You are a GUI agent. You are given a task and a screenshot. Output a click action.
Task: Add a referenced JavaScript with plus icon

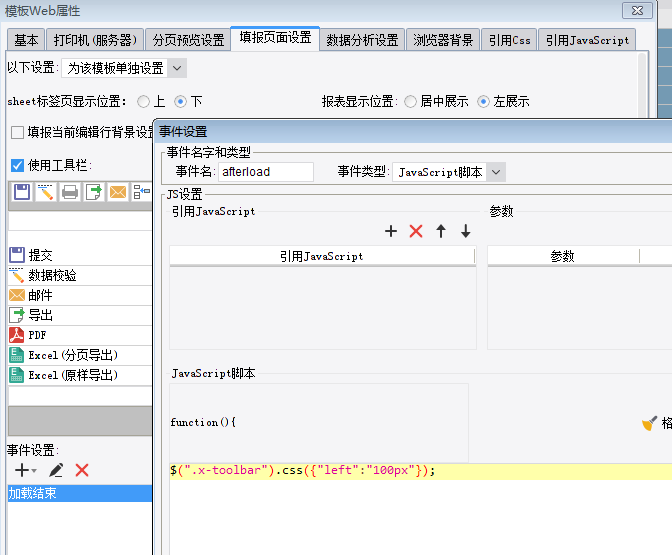[x=391, y=231]
